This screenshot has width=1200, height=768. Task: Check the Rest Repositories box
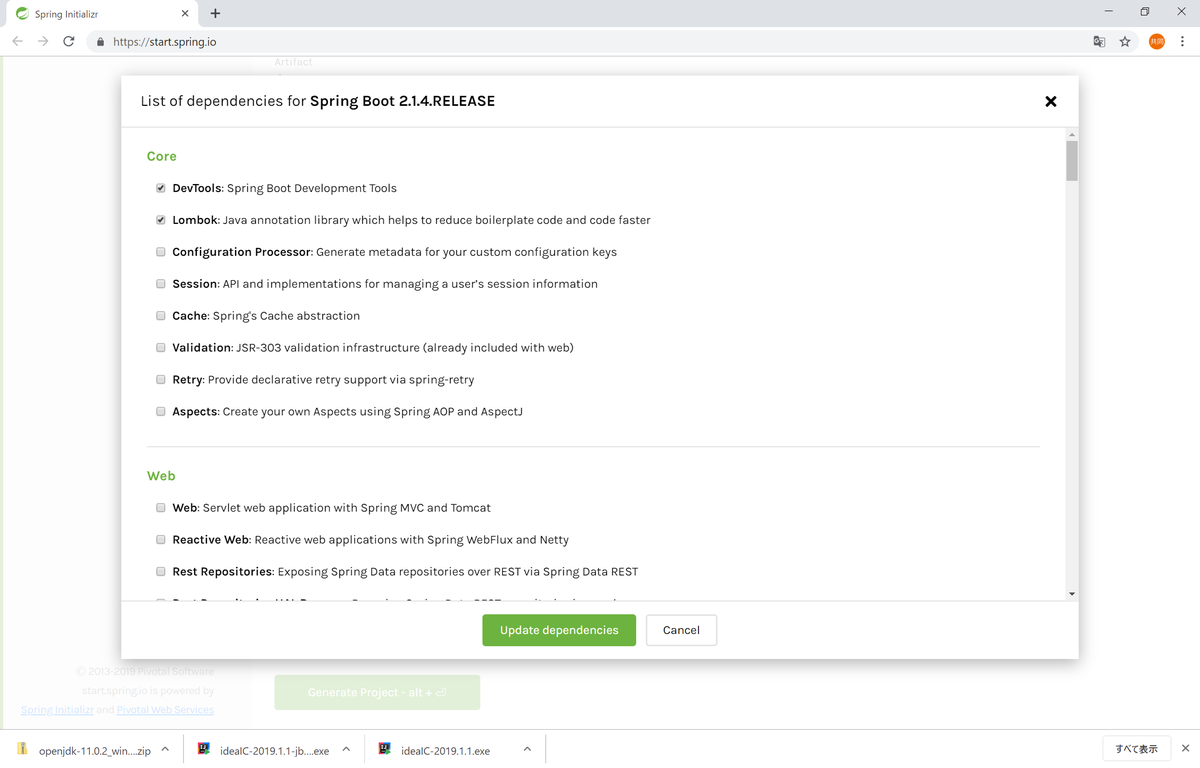click(x=161, y=572)
